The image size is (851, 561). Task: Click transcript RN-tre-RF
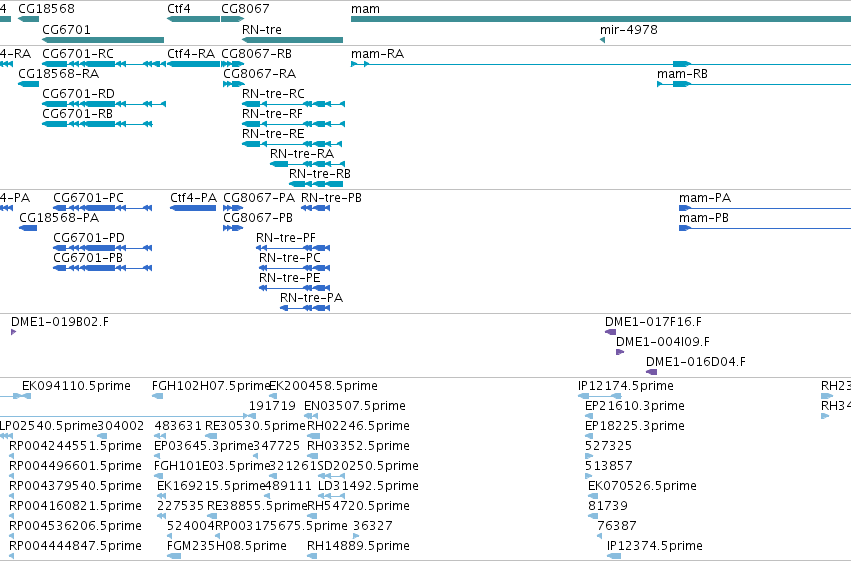(294, 124)
